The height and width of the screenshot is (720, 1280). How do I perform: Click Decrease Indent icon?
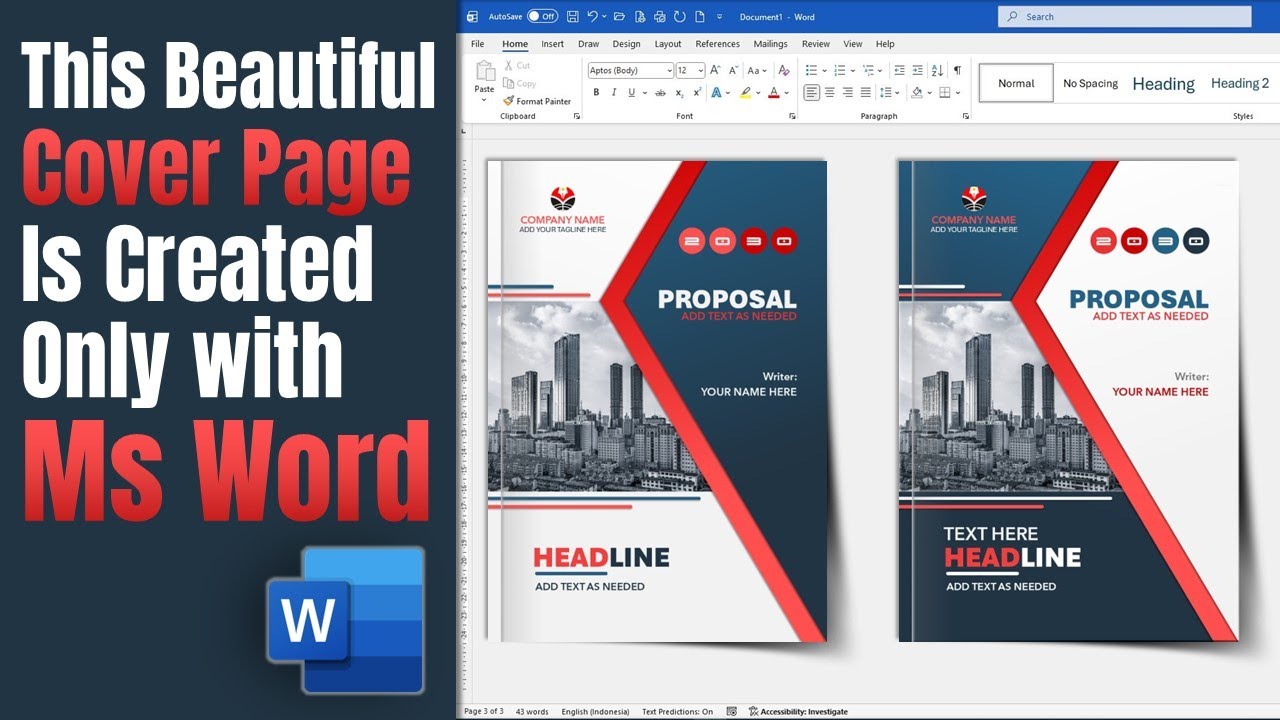pyautogui.click(x=899, y=70)
